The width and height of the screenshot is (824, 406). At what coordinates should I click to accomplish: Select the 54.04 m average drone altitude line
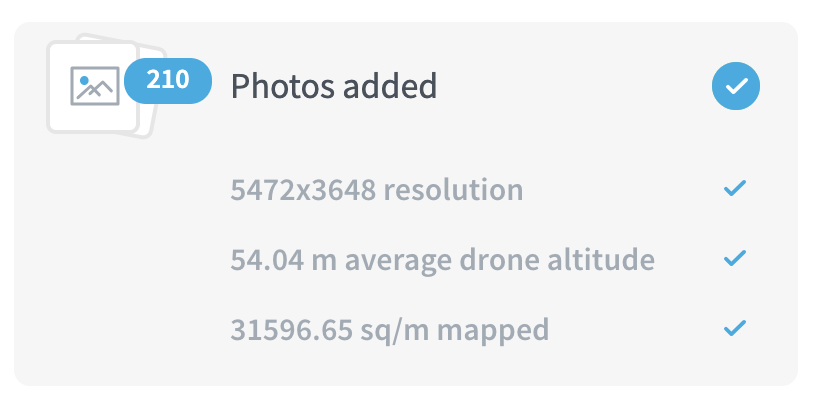(x=442, y=259)
